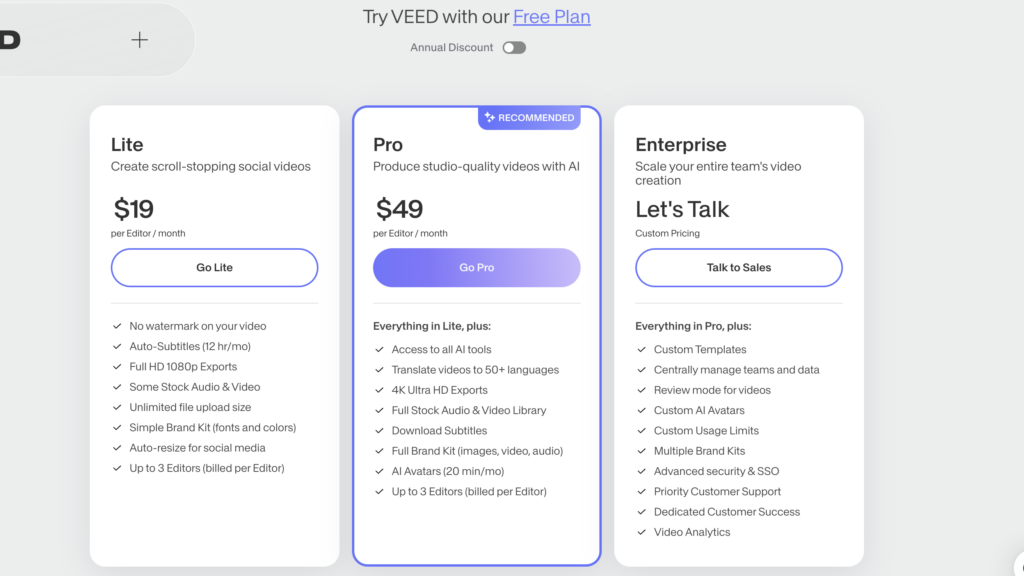Click the RECOMMENDED badge on the Pro card
The width and height of the screenshot is (1024, 576).
(529, 118)
